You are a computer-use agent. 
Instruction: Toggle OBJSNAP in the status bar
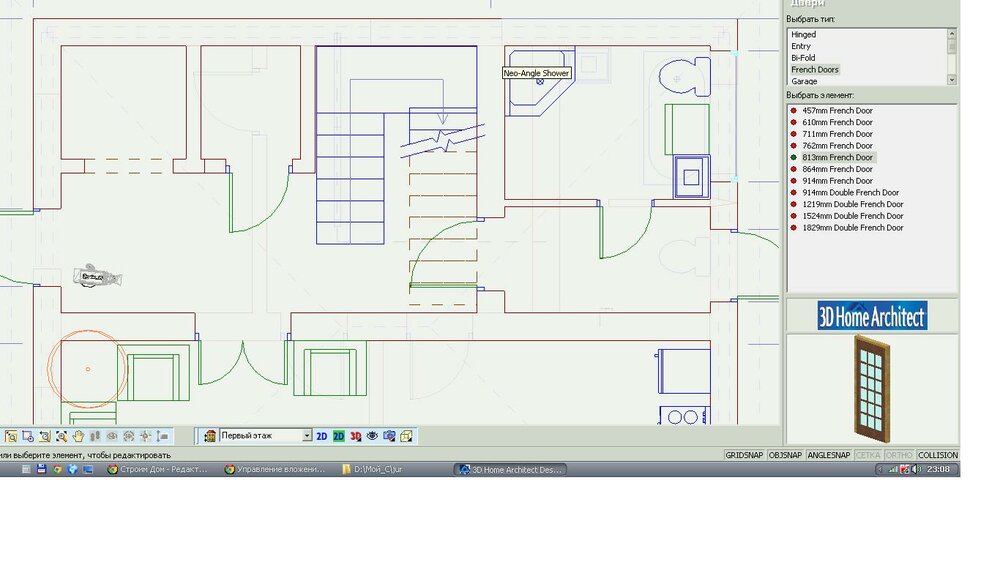click(x=785, y=455)
